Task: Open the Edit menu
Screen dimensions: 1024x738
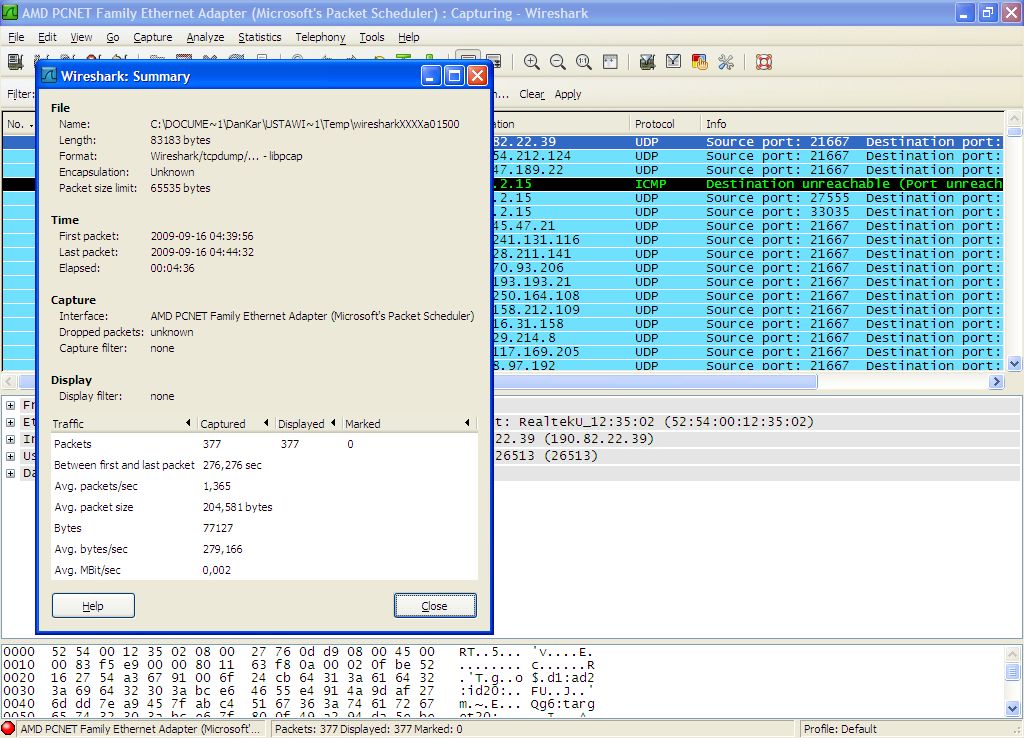Action: point(47,37)
